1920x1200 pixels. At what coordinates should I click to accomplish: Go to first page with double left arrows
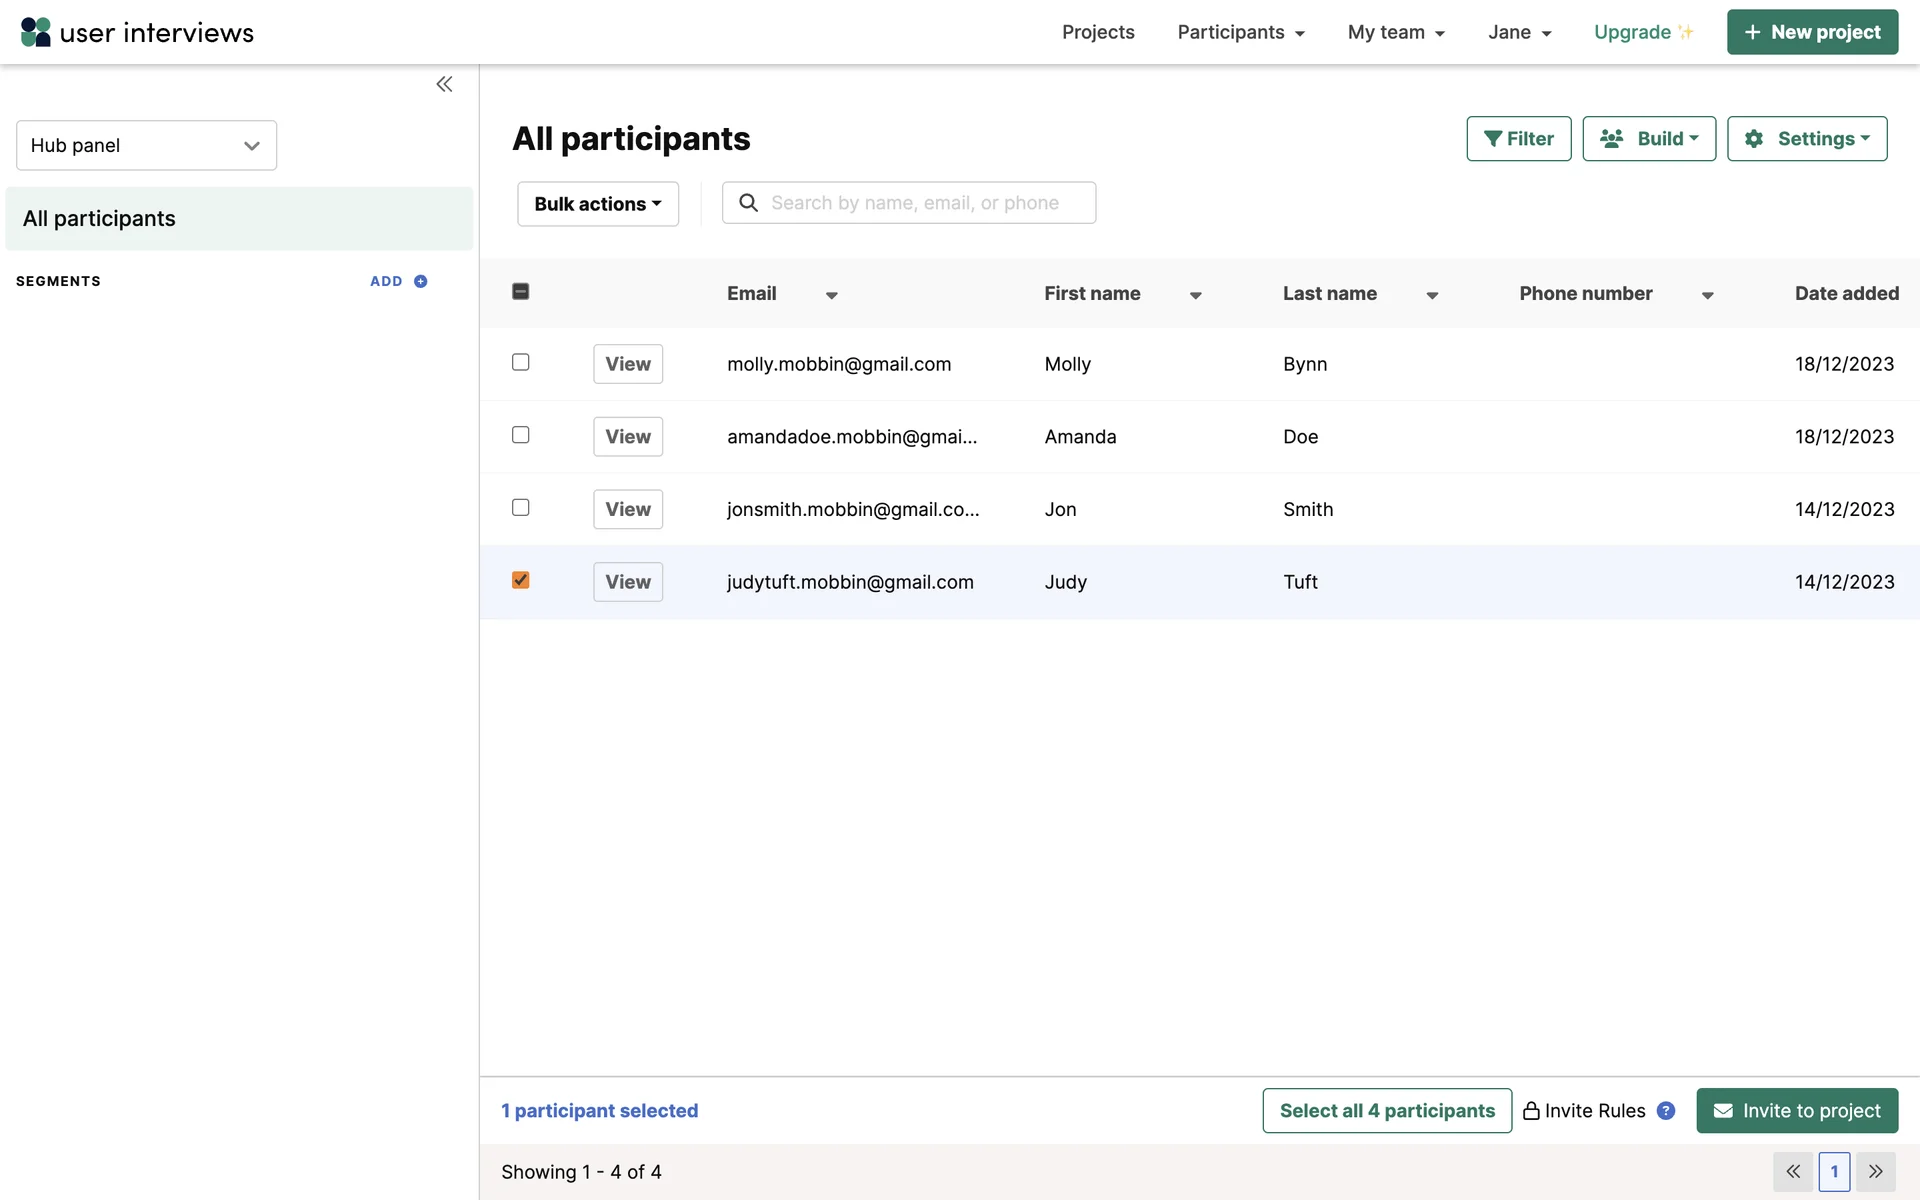click(1793, 1171)
